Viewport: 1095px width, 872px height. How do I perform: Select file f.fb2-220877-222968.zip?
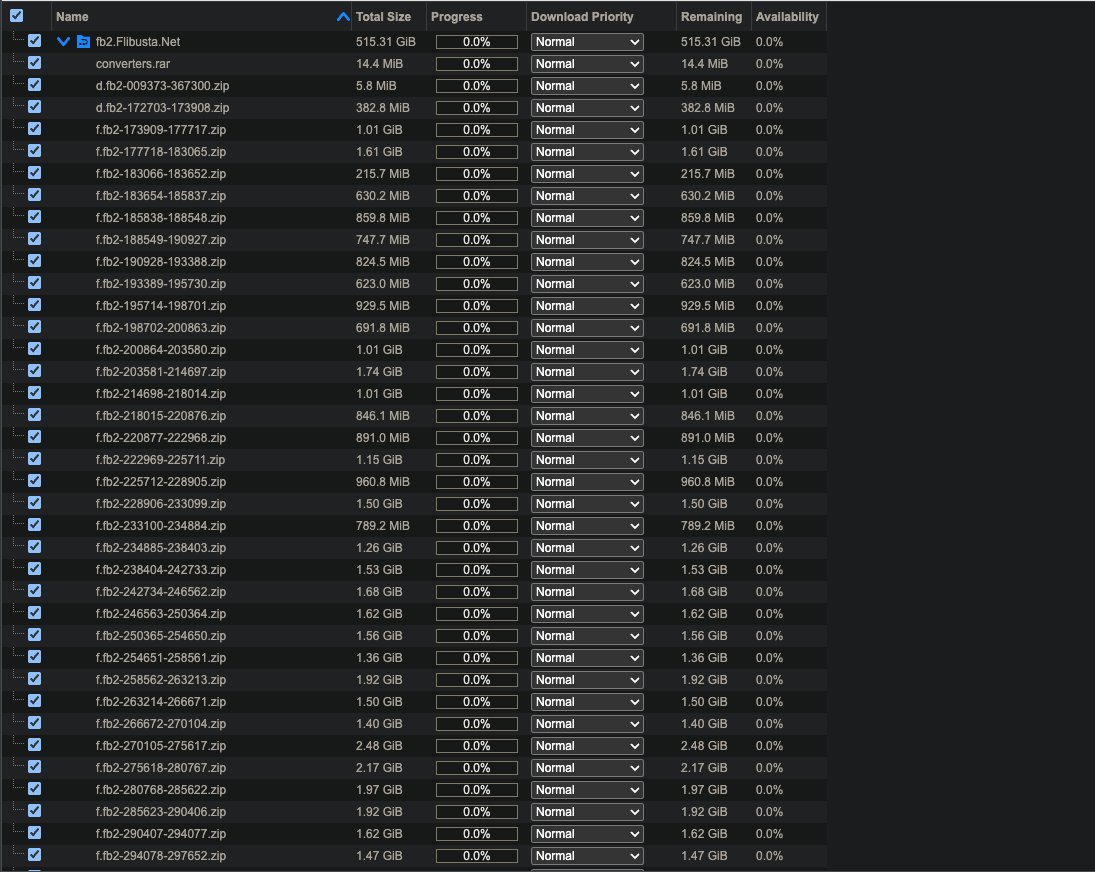[x=161, y=438]
